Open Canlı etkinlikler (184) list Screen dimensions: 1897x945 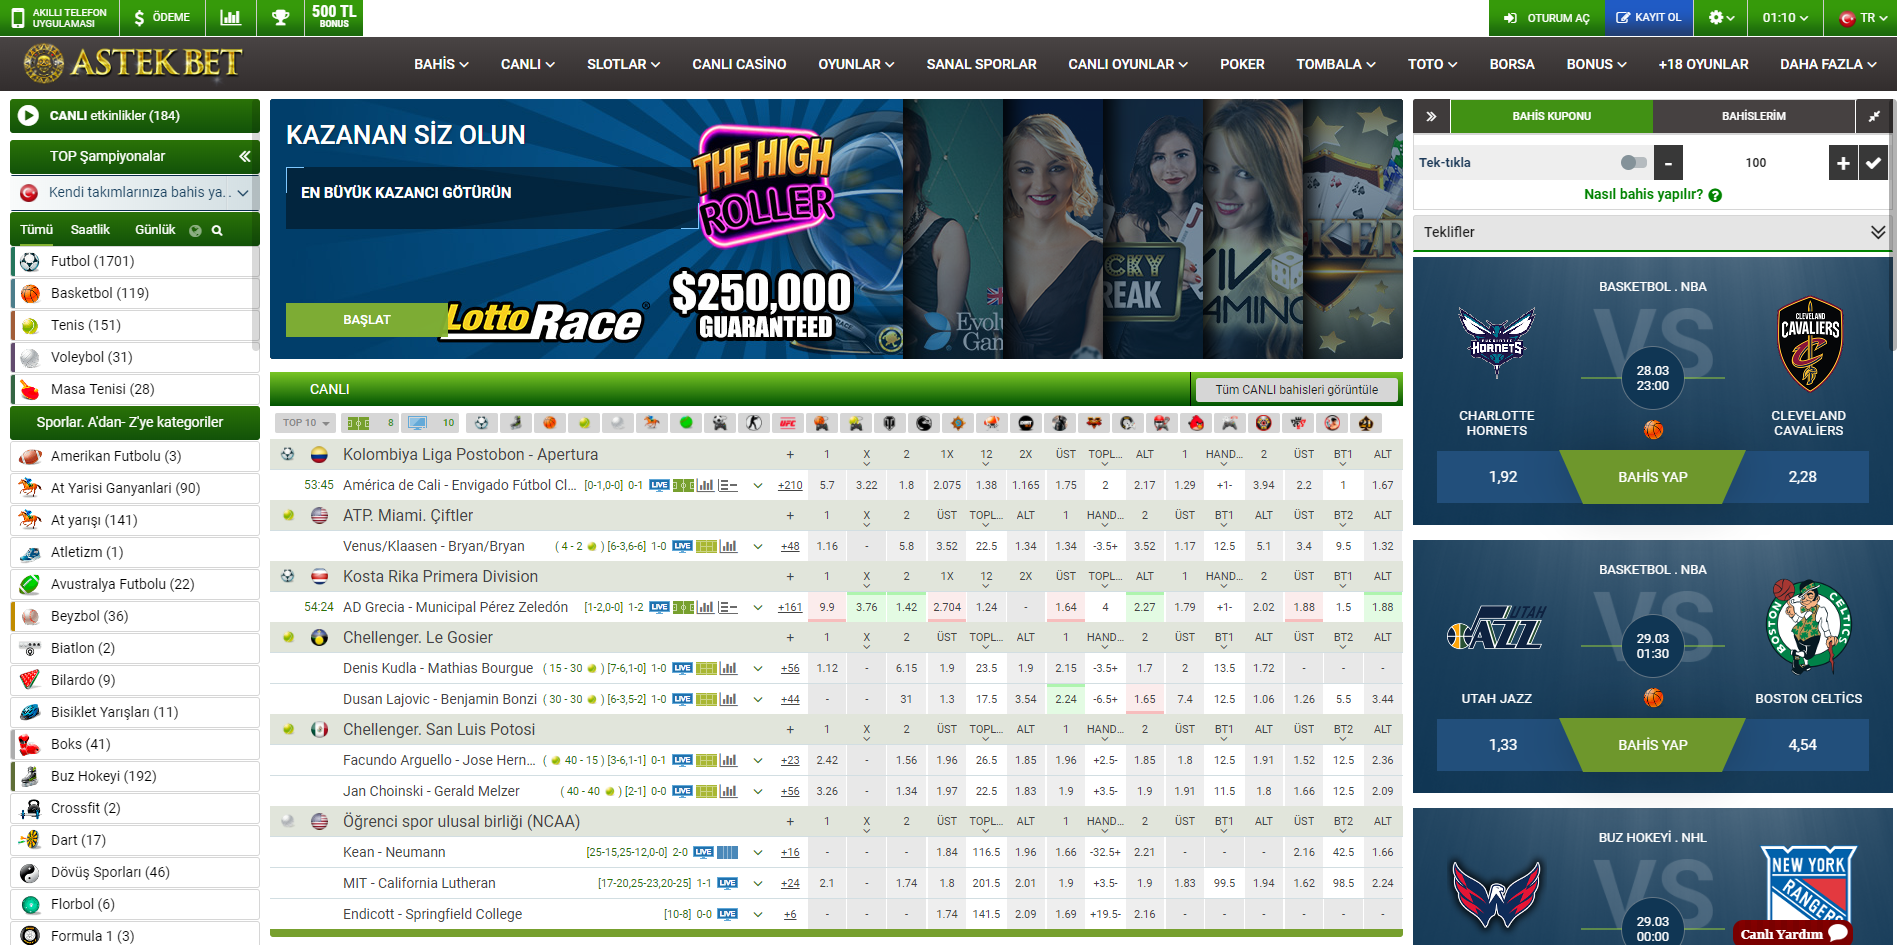(x=135, y=115)
